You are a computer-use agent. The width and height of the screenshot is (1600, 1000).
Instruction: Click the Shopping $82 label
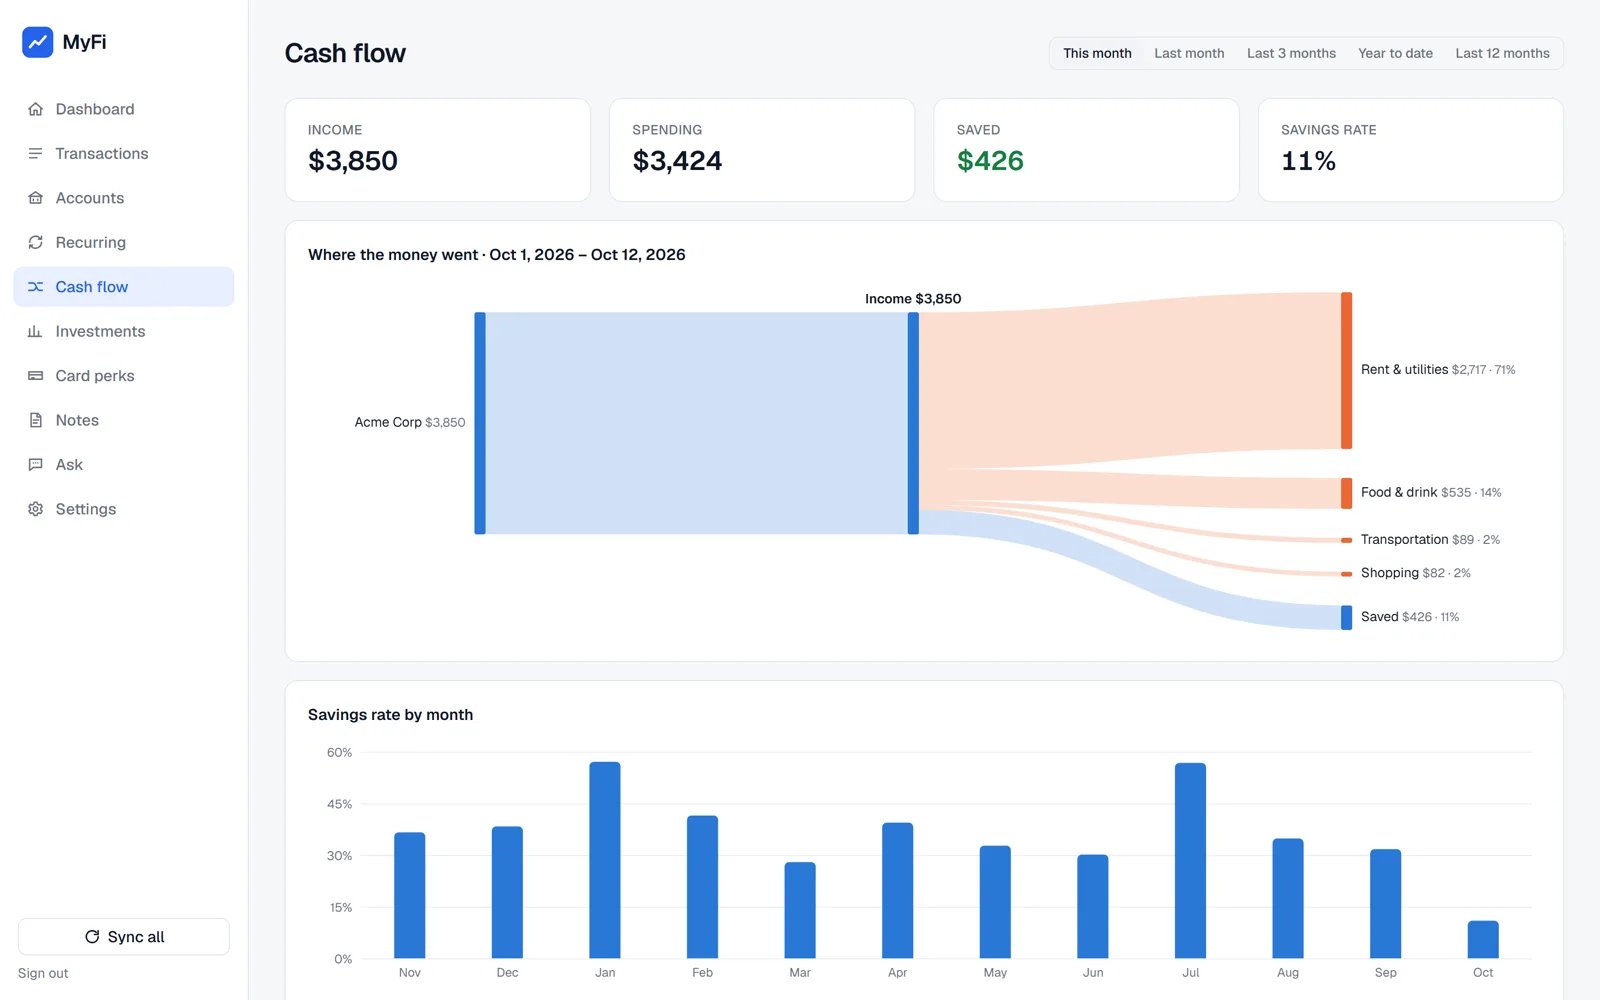(x=1415, y=573)
